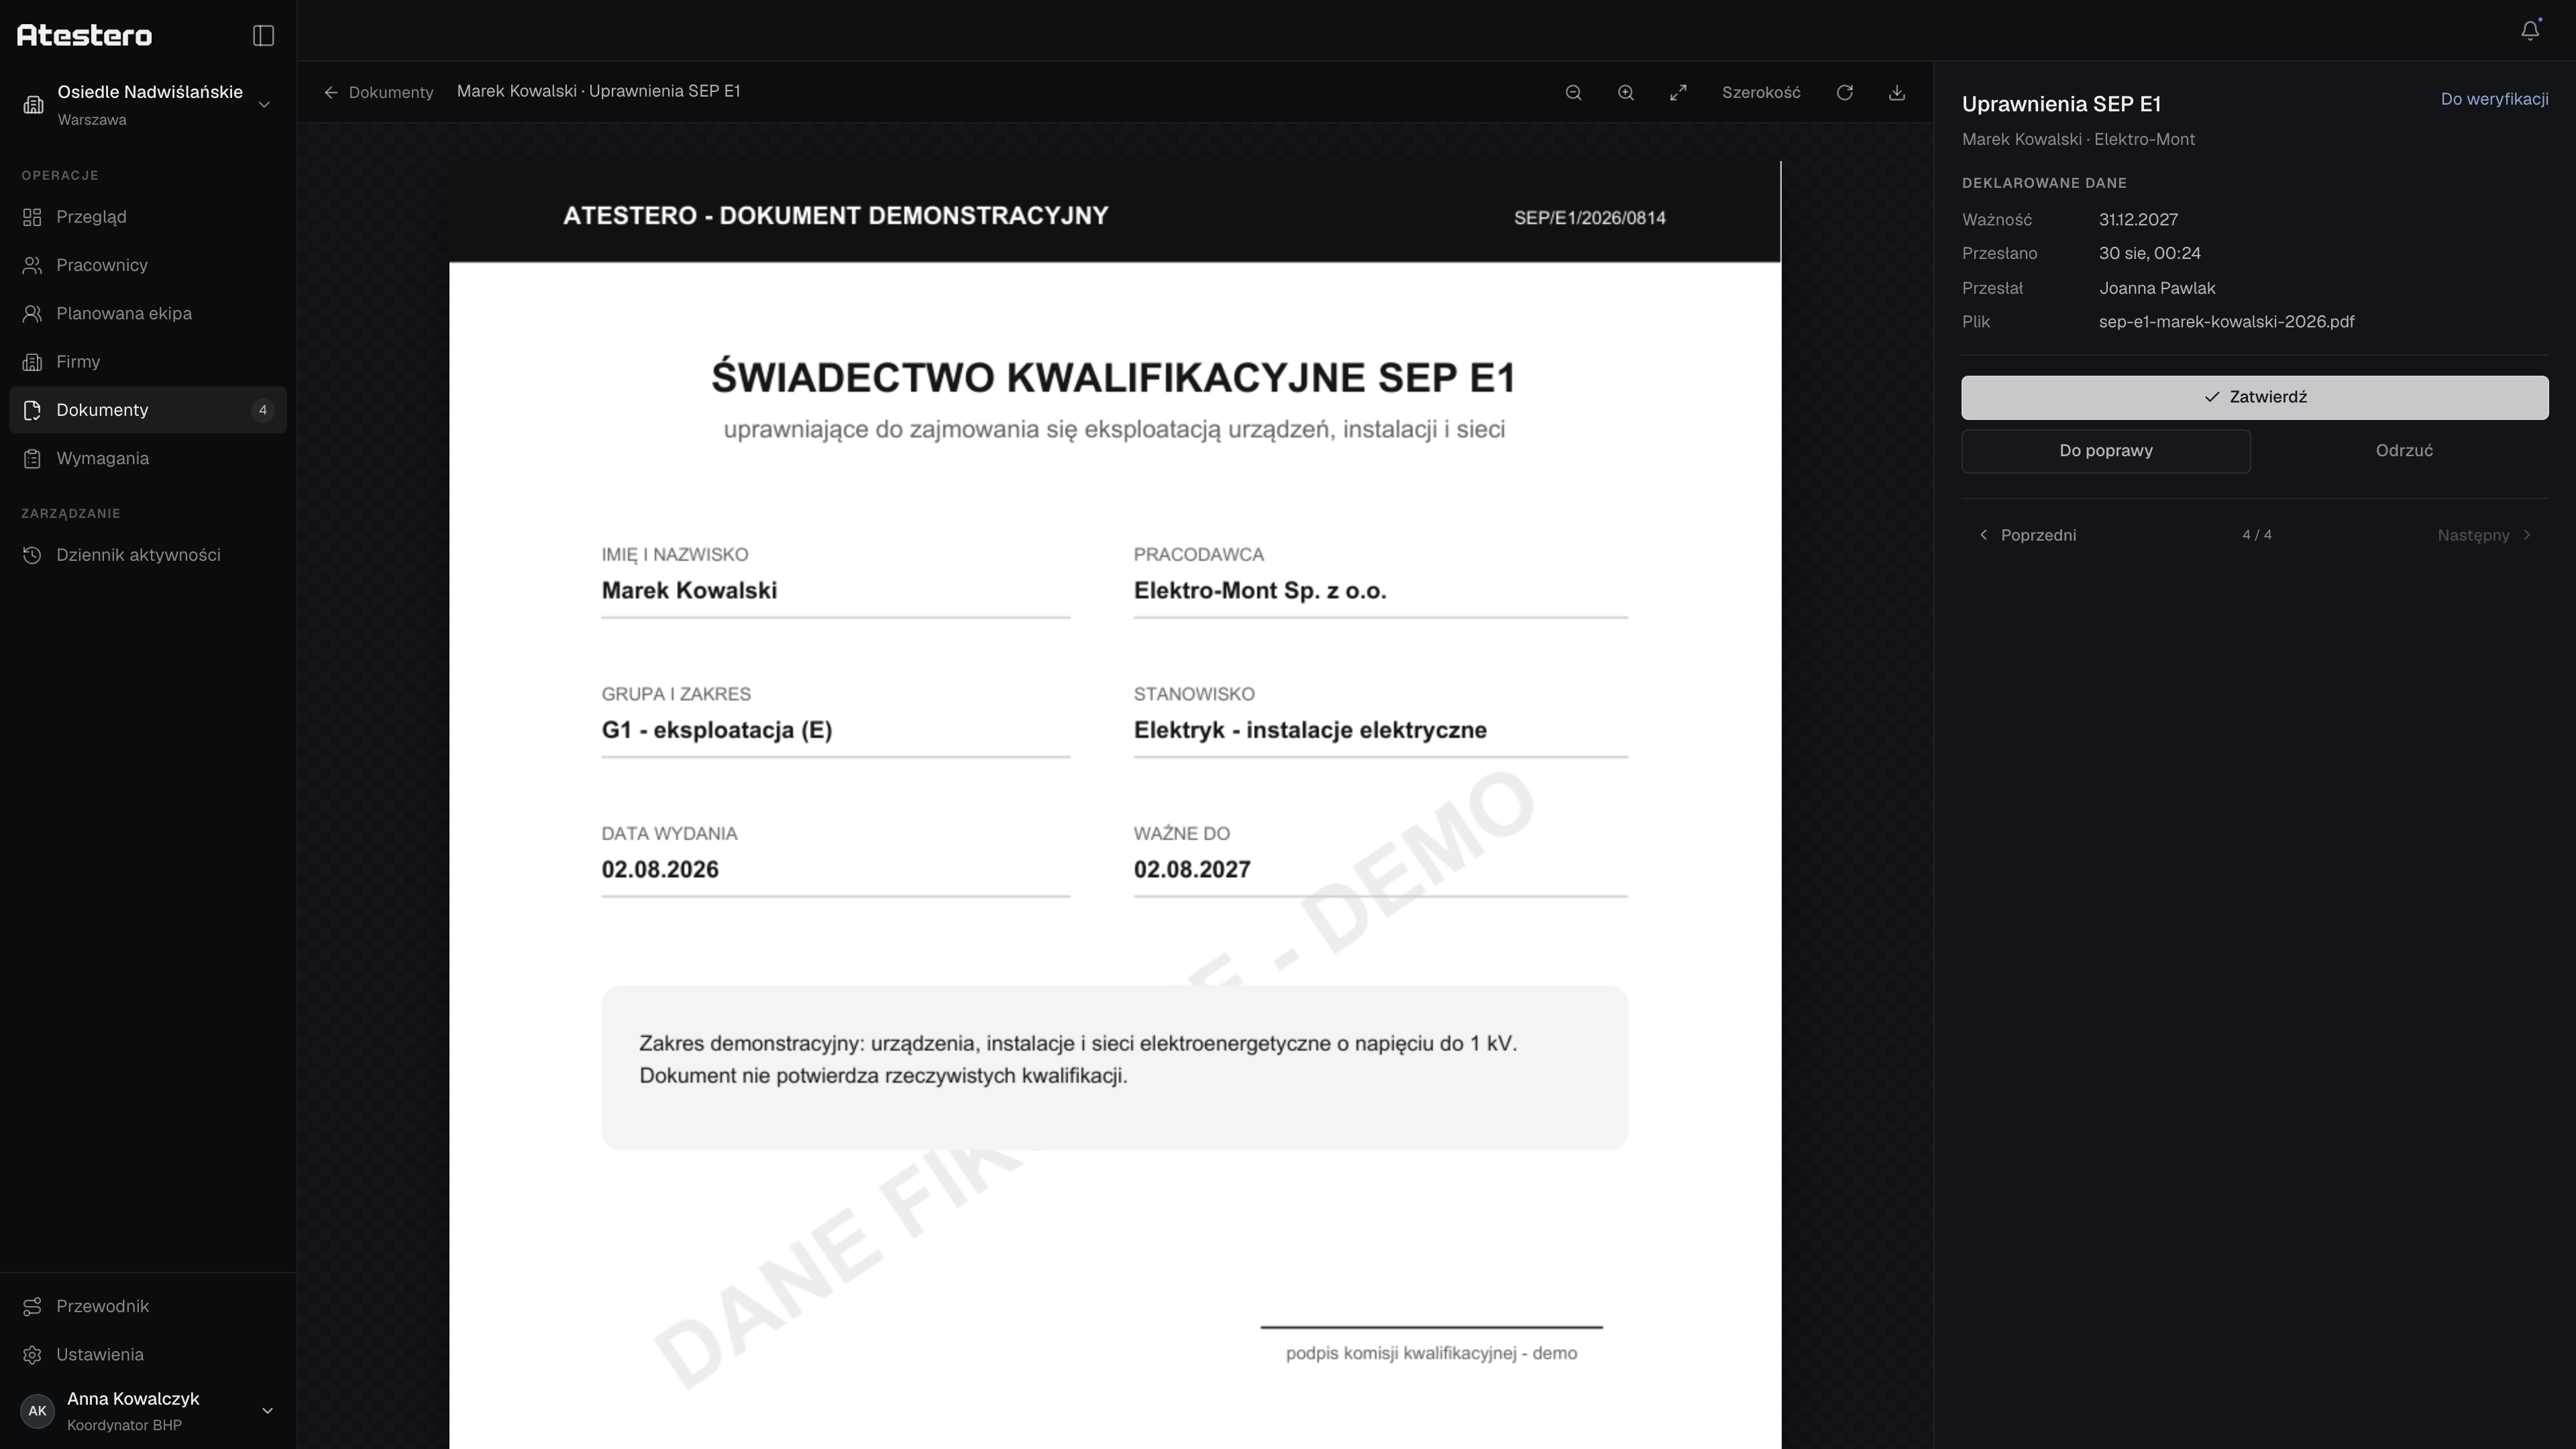Click the Do weryfikacji status label

[2494, 99]
